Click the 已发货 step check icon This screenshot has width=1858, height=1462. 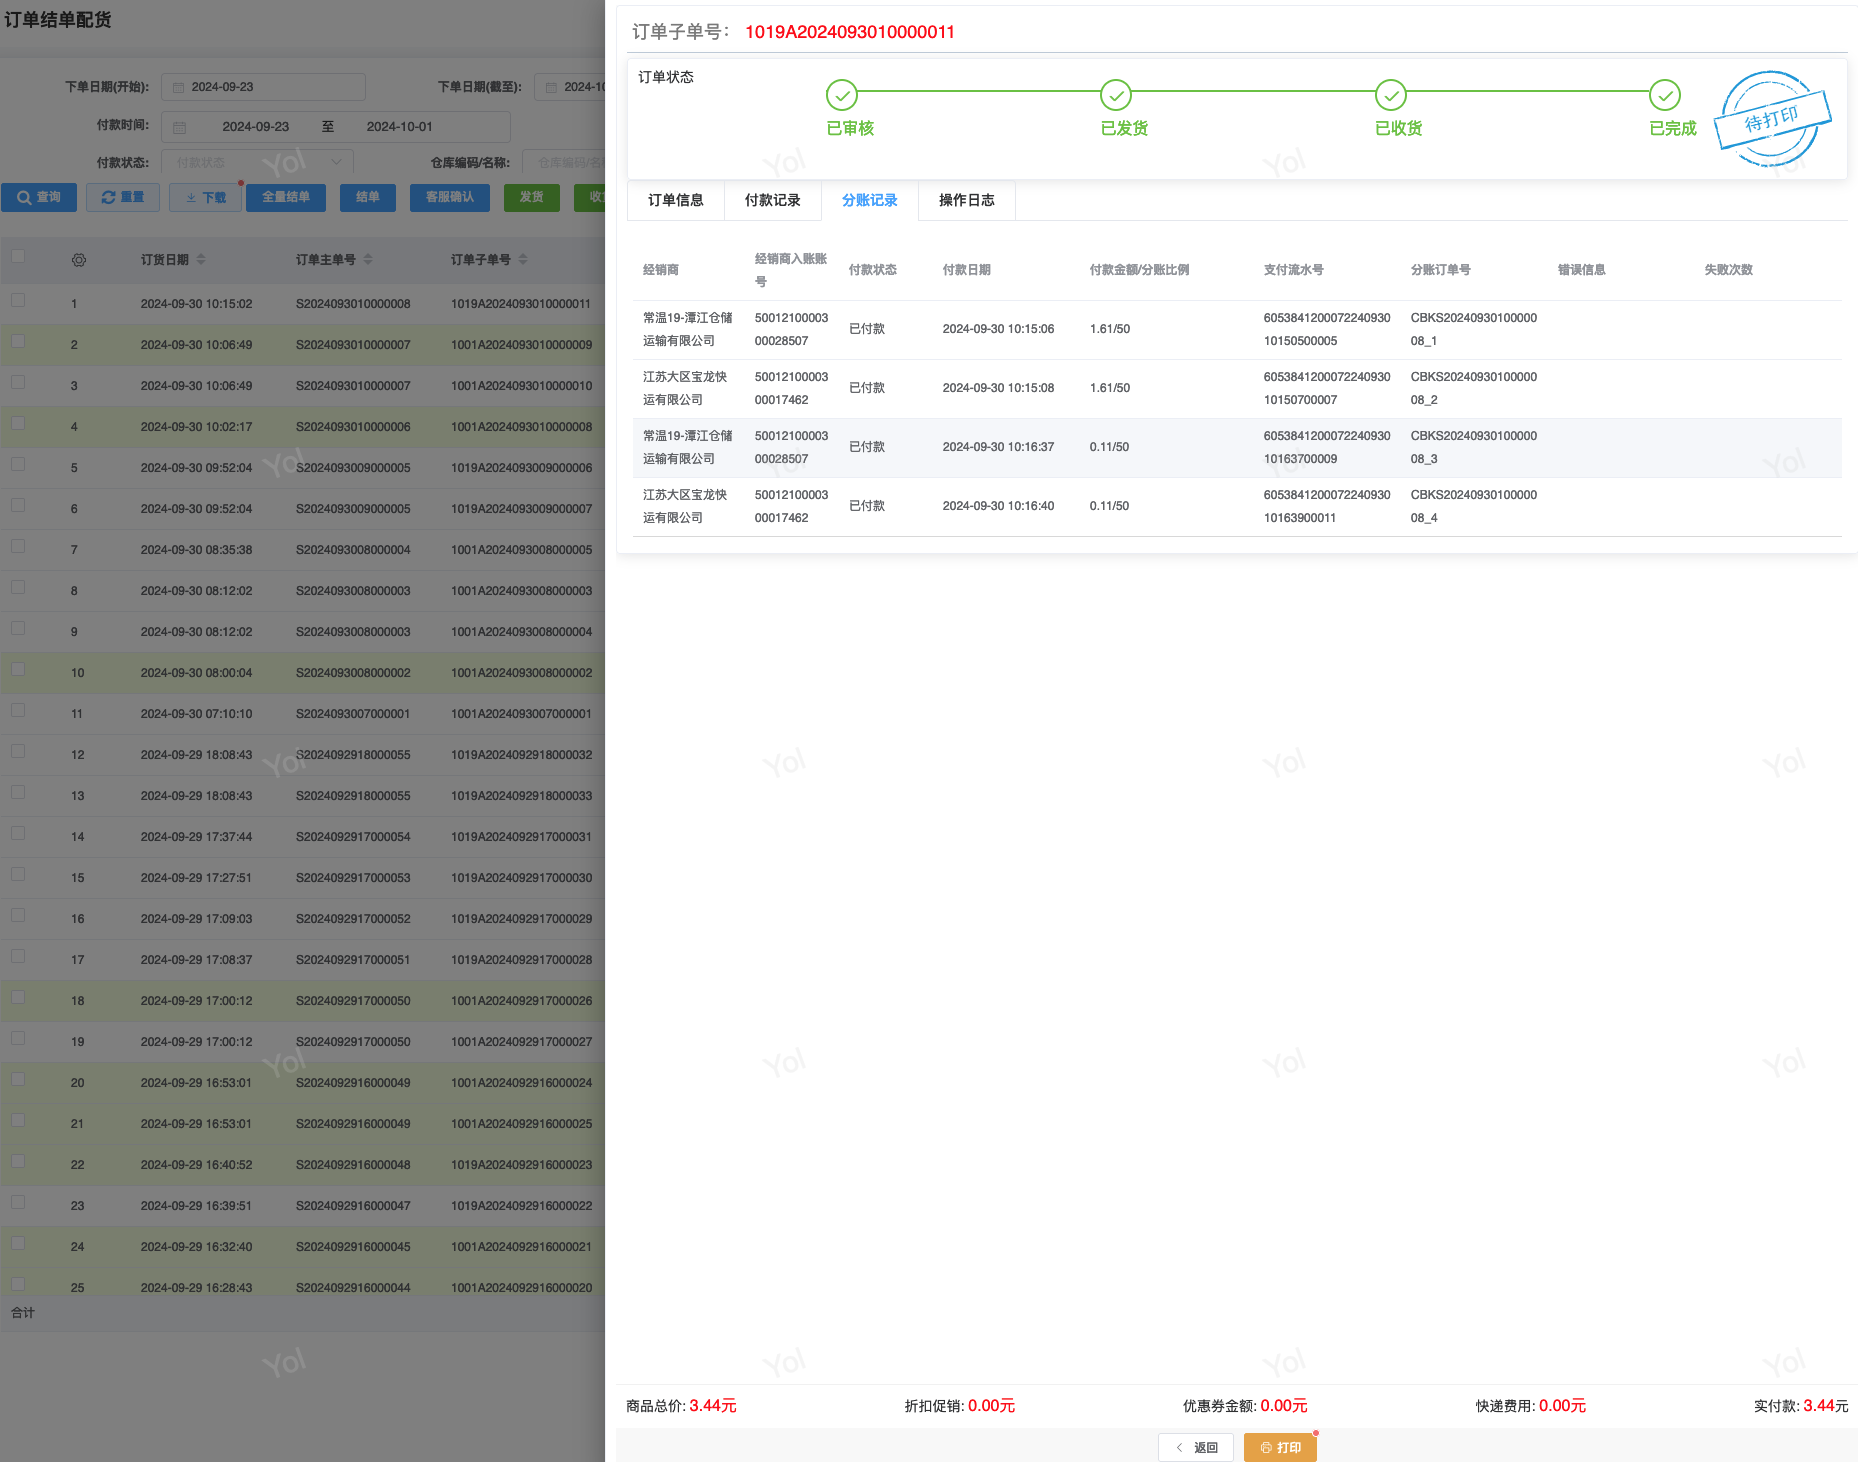(x=1115, y=96)
